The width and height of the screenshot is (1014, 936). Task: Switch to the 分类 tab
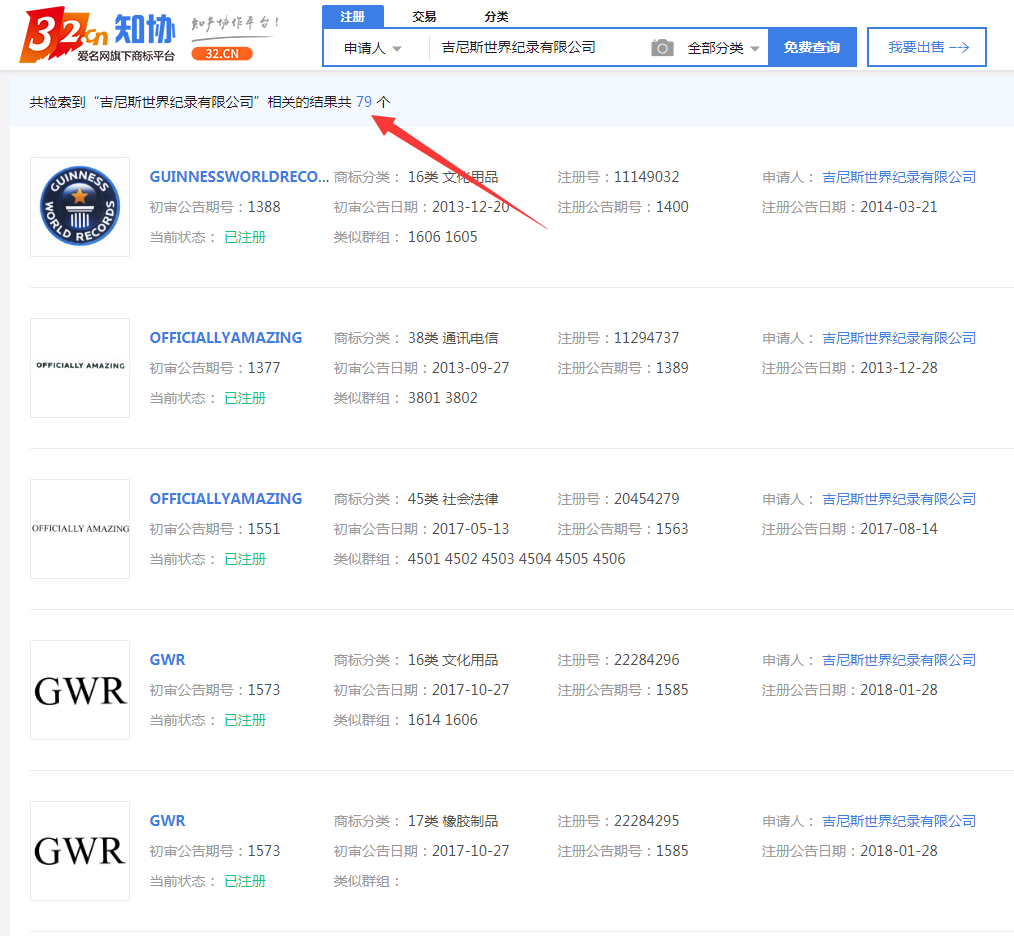tap(496, 16)
